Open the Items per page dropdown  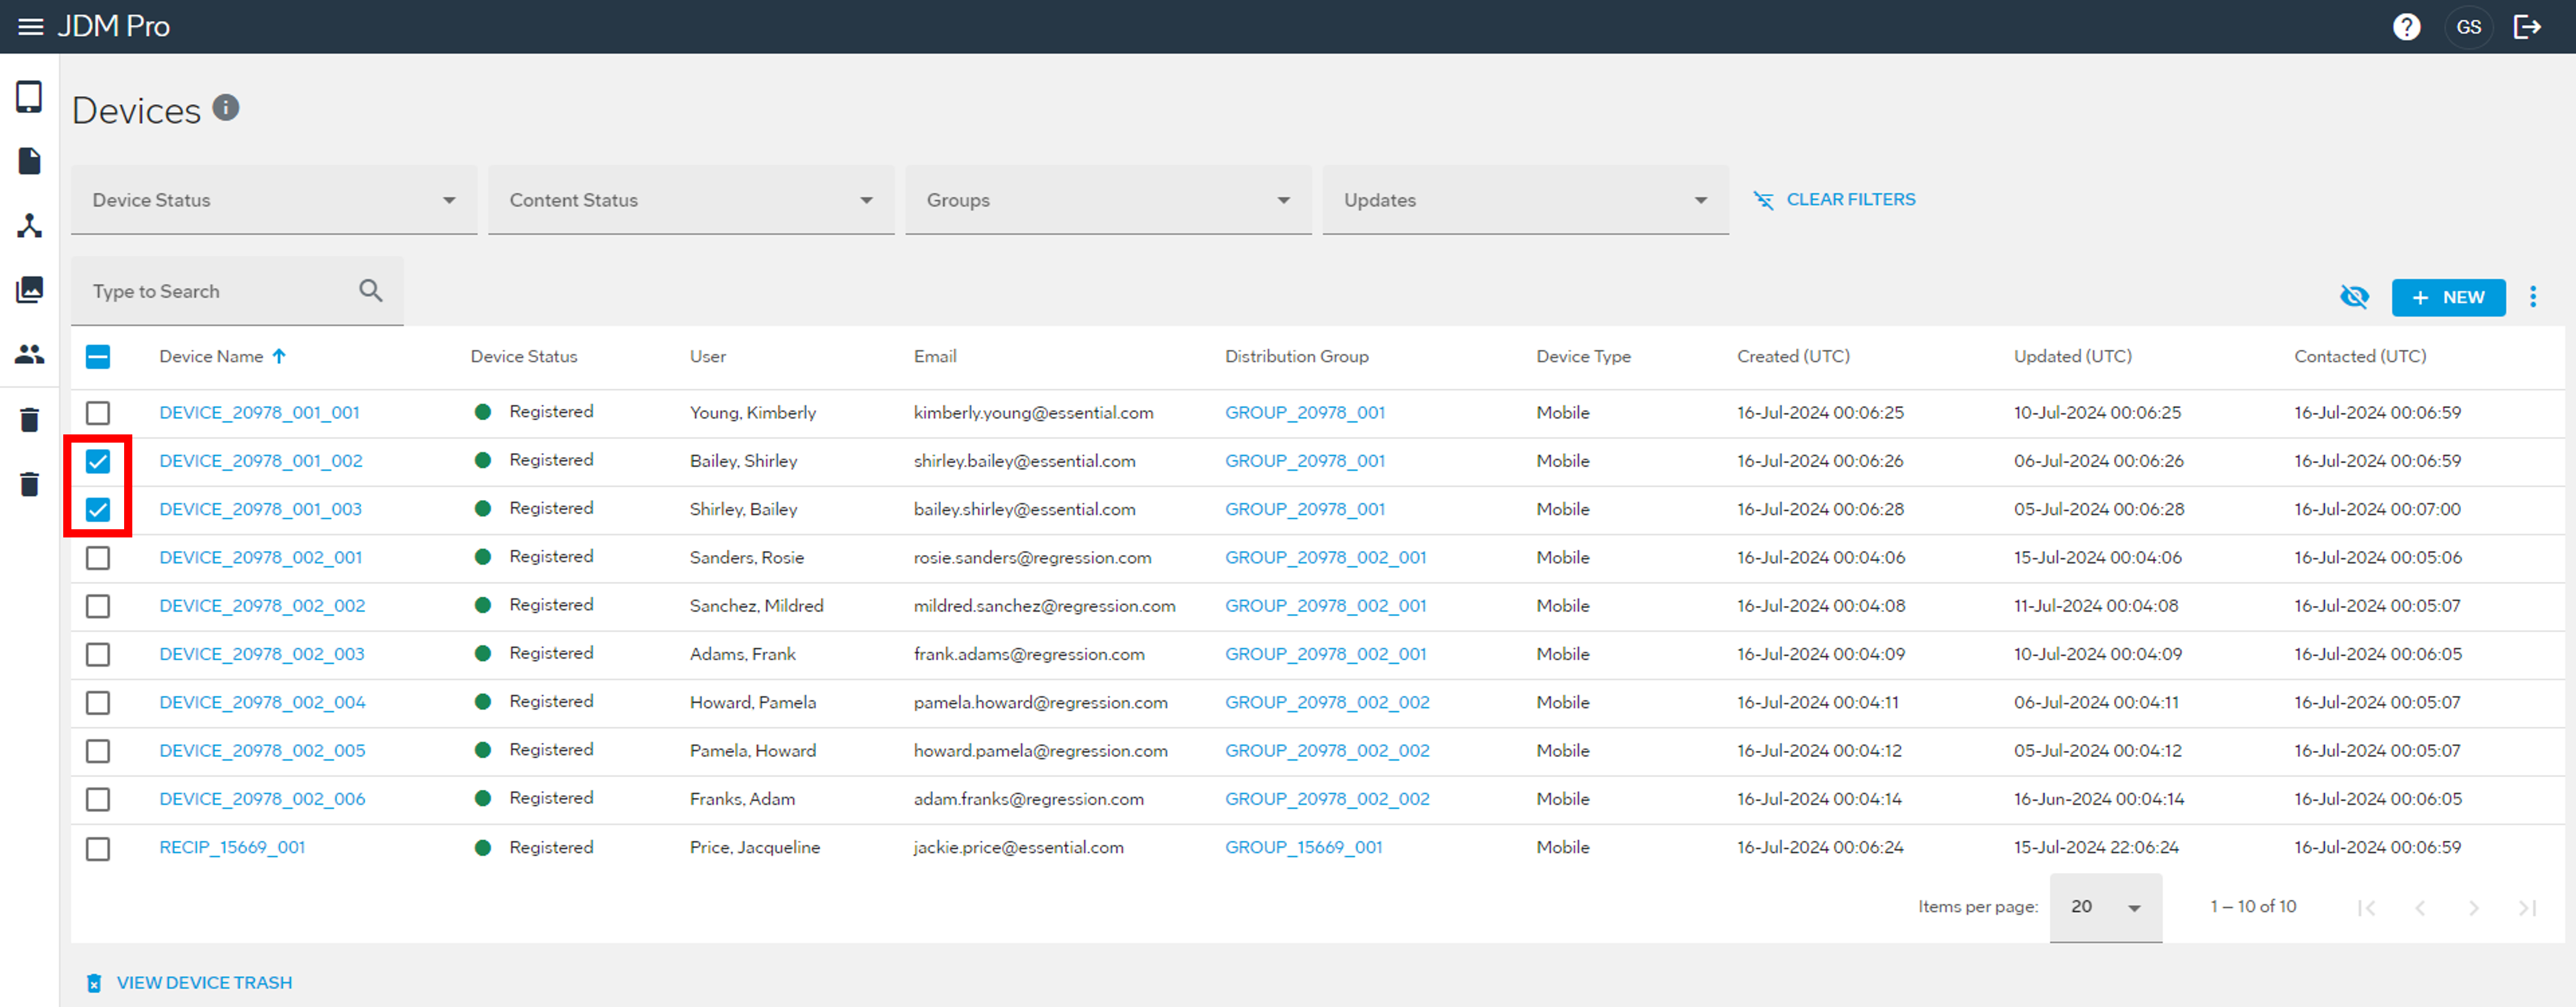2105,907
